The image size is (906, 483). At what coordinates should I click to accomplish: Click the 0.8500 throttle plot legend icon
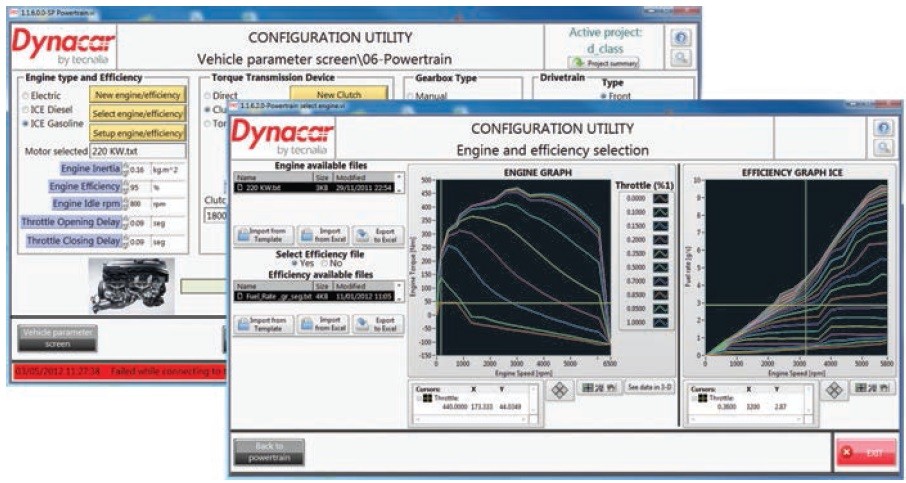click(x=660, y=295)
